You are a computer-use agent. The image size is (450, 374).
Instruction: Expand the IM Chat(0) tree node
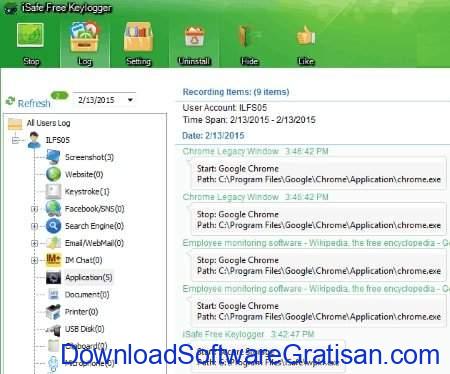coord(34,260)
